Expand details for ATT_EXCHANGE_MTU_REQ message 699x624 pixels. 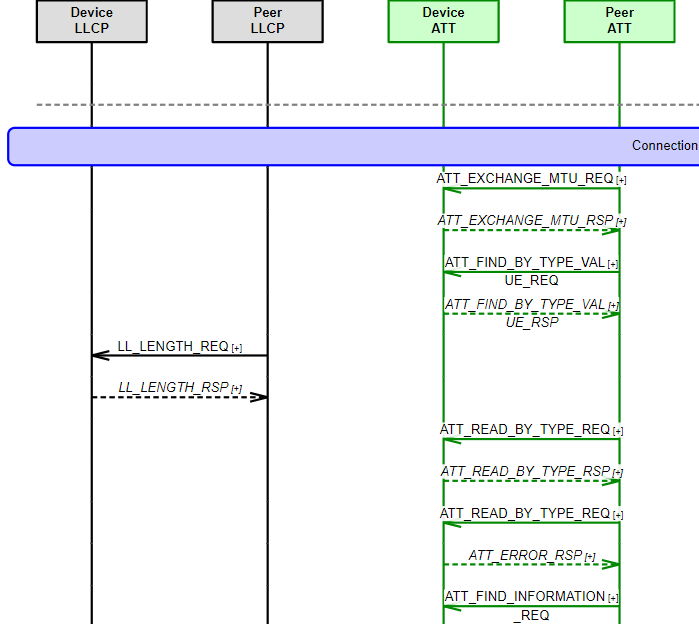[x=621, y=180]
